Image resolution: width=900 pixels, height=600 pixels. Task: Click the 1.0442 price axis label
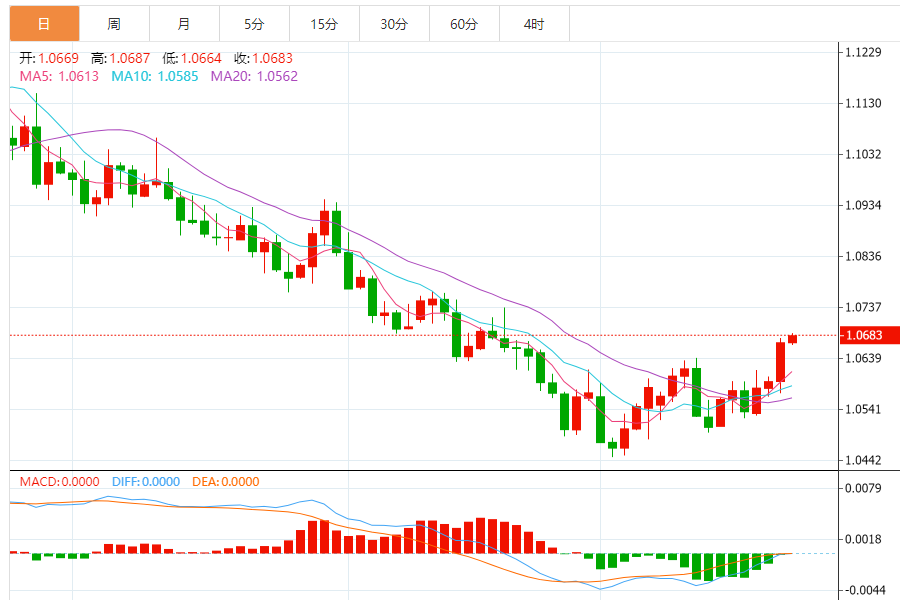point(863,460)
